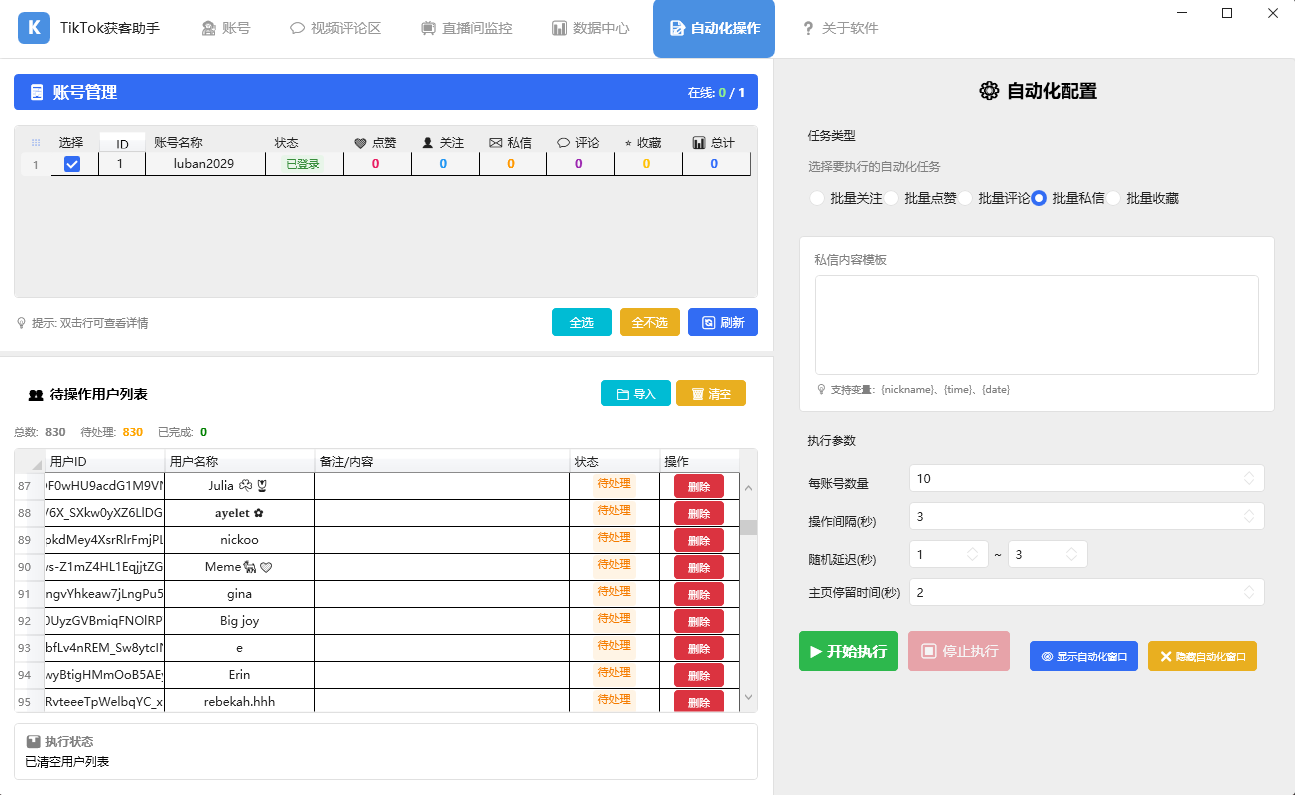
Task: Click the 已登录 status cell
Action: coord(304,164)
